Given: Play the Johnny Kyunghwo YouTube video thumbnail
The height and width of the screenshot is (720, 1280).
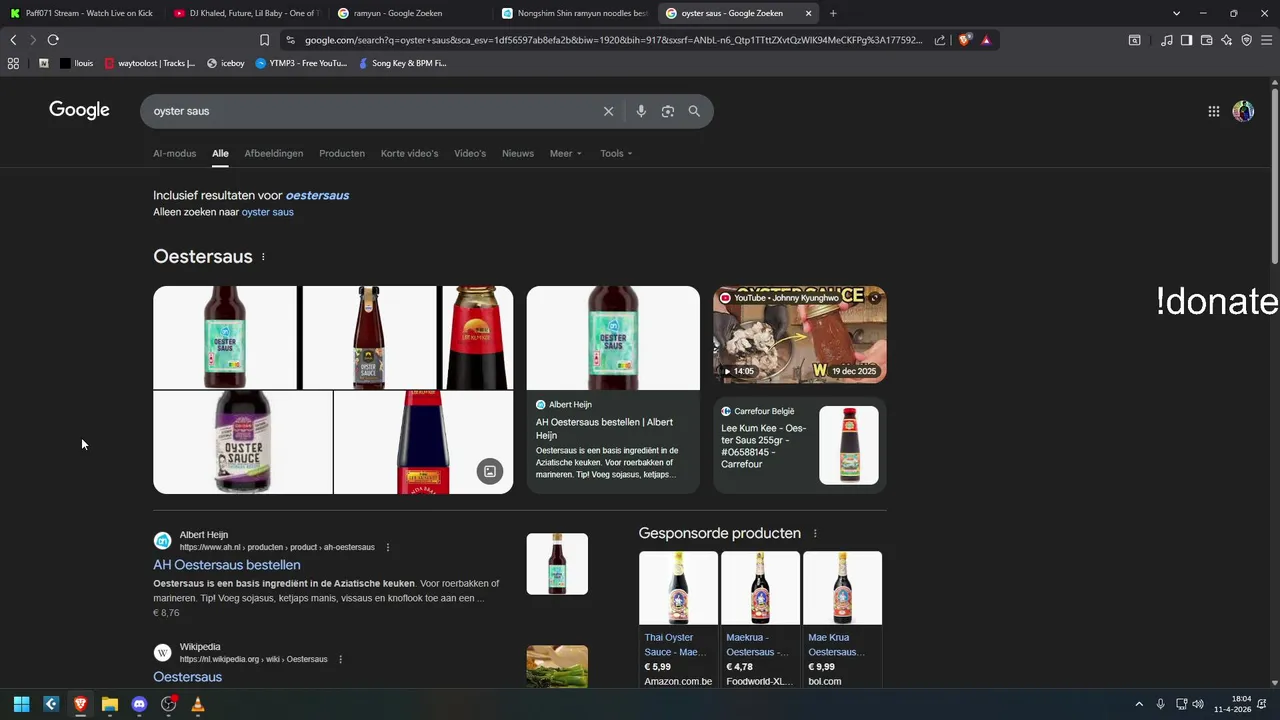Looking at the screenshot, I should tap(800, 335).
